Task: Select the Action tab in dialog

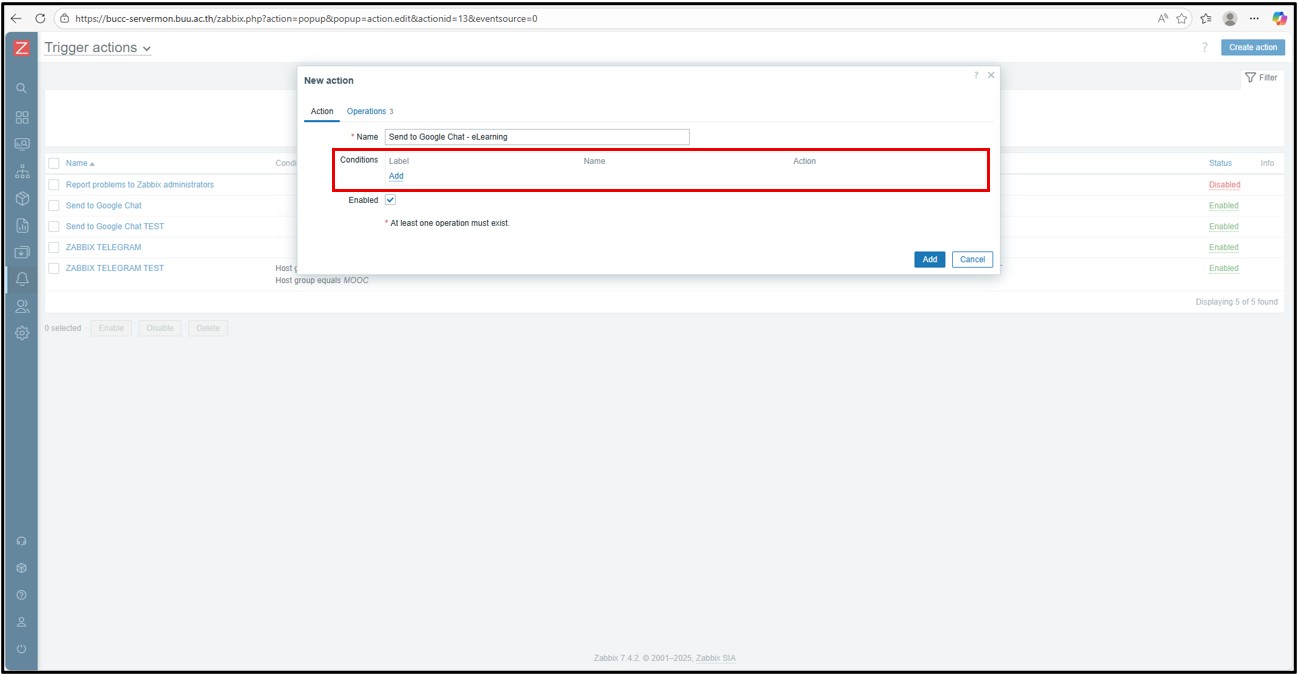Action: (322, 111)
